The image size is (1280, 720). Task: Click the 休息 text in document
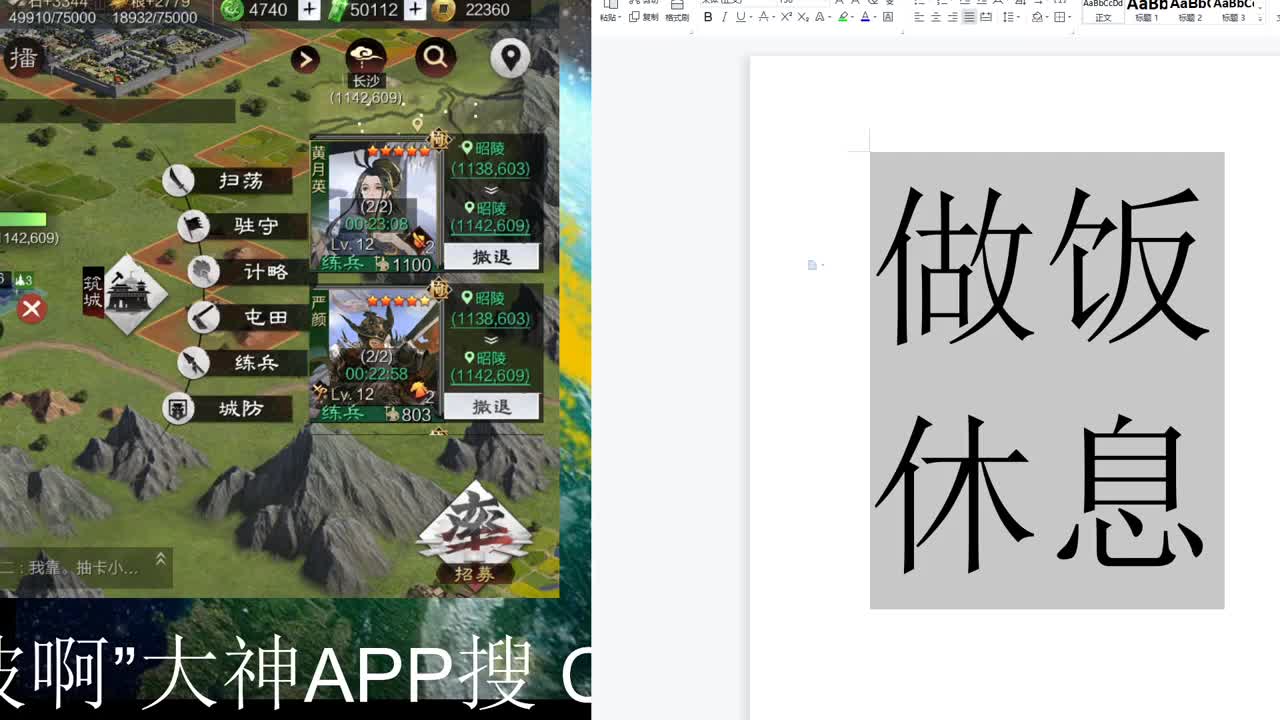tap(1040, 493)
